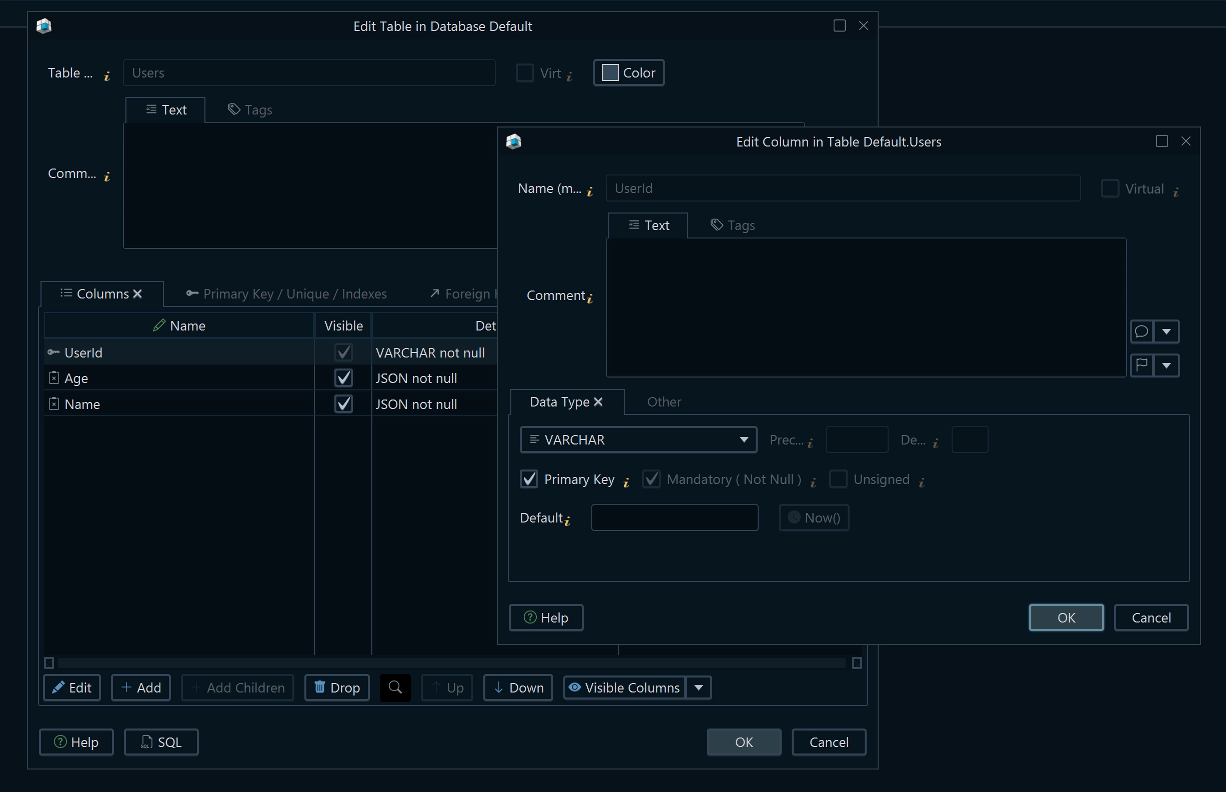Enable Primary Key for the column

[529, 479]
